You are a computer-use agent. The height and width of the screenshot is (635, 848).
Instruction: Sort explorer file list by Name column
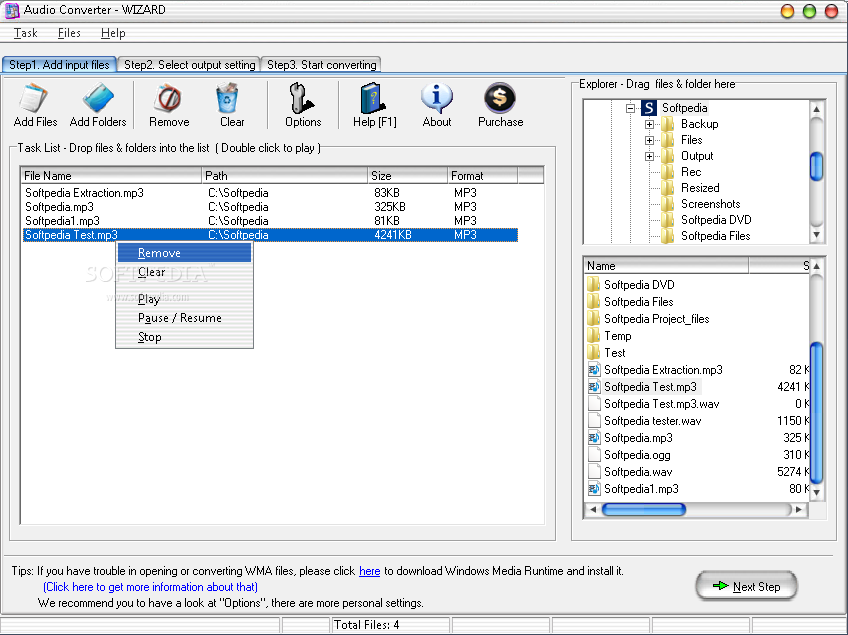pyautogui.click(x=667, y=266)
